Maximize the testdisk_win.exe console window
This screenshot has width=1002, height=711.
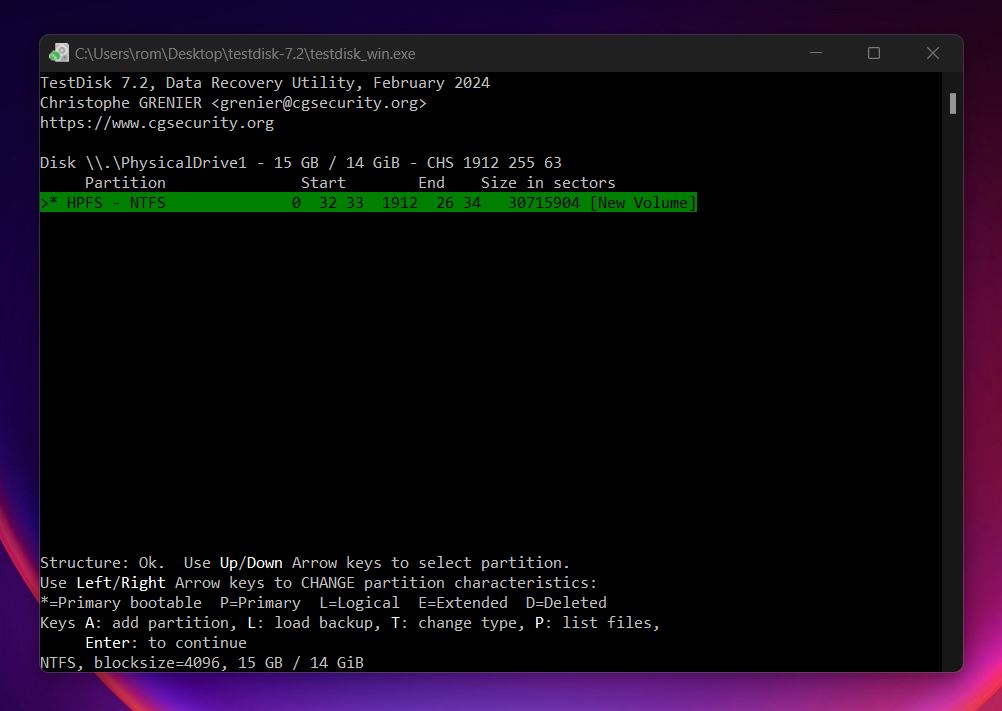pyautogui.click(x=874, y=53)
